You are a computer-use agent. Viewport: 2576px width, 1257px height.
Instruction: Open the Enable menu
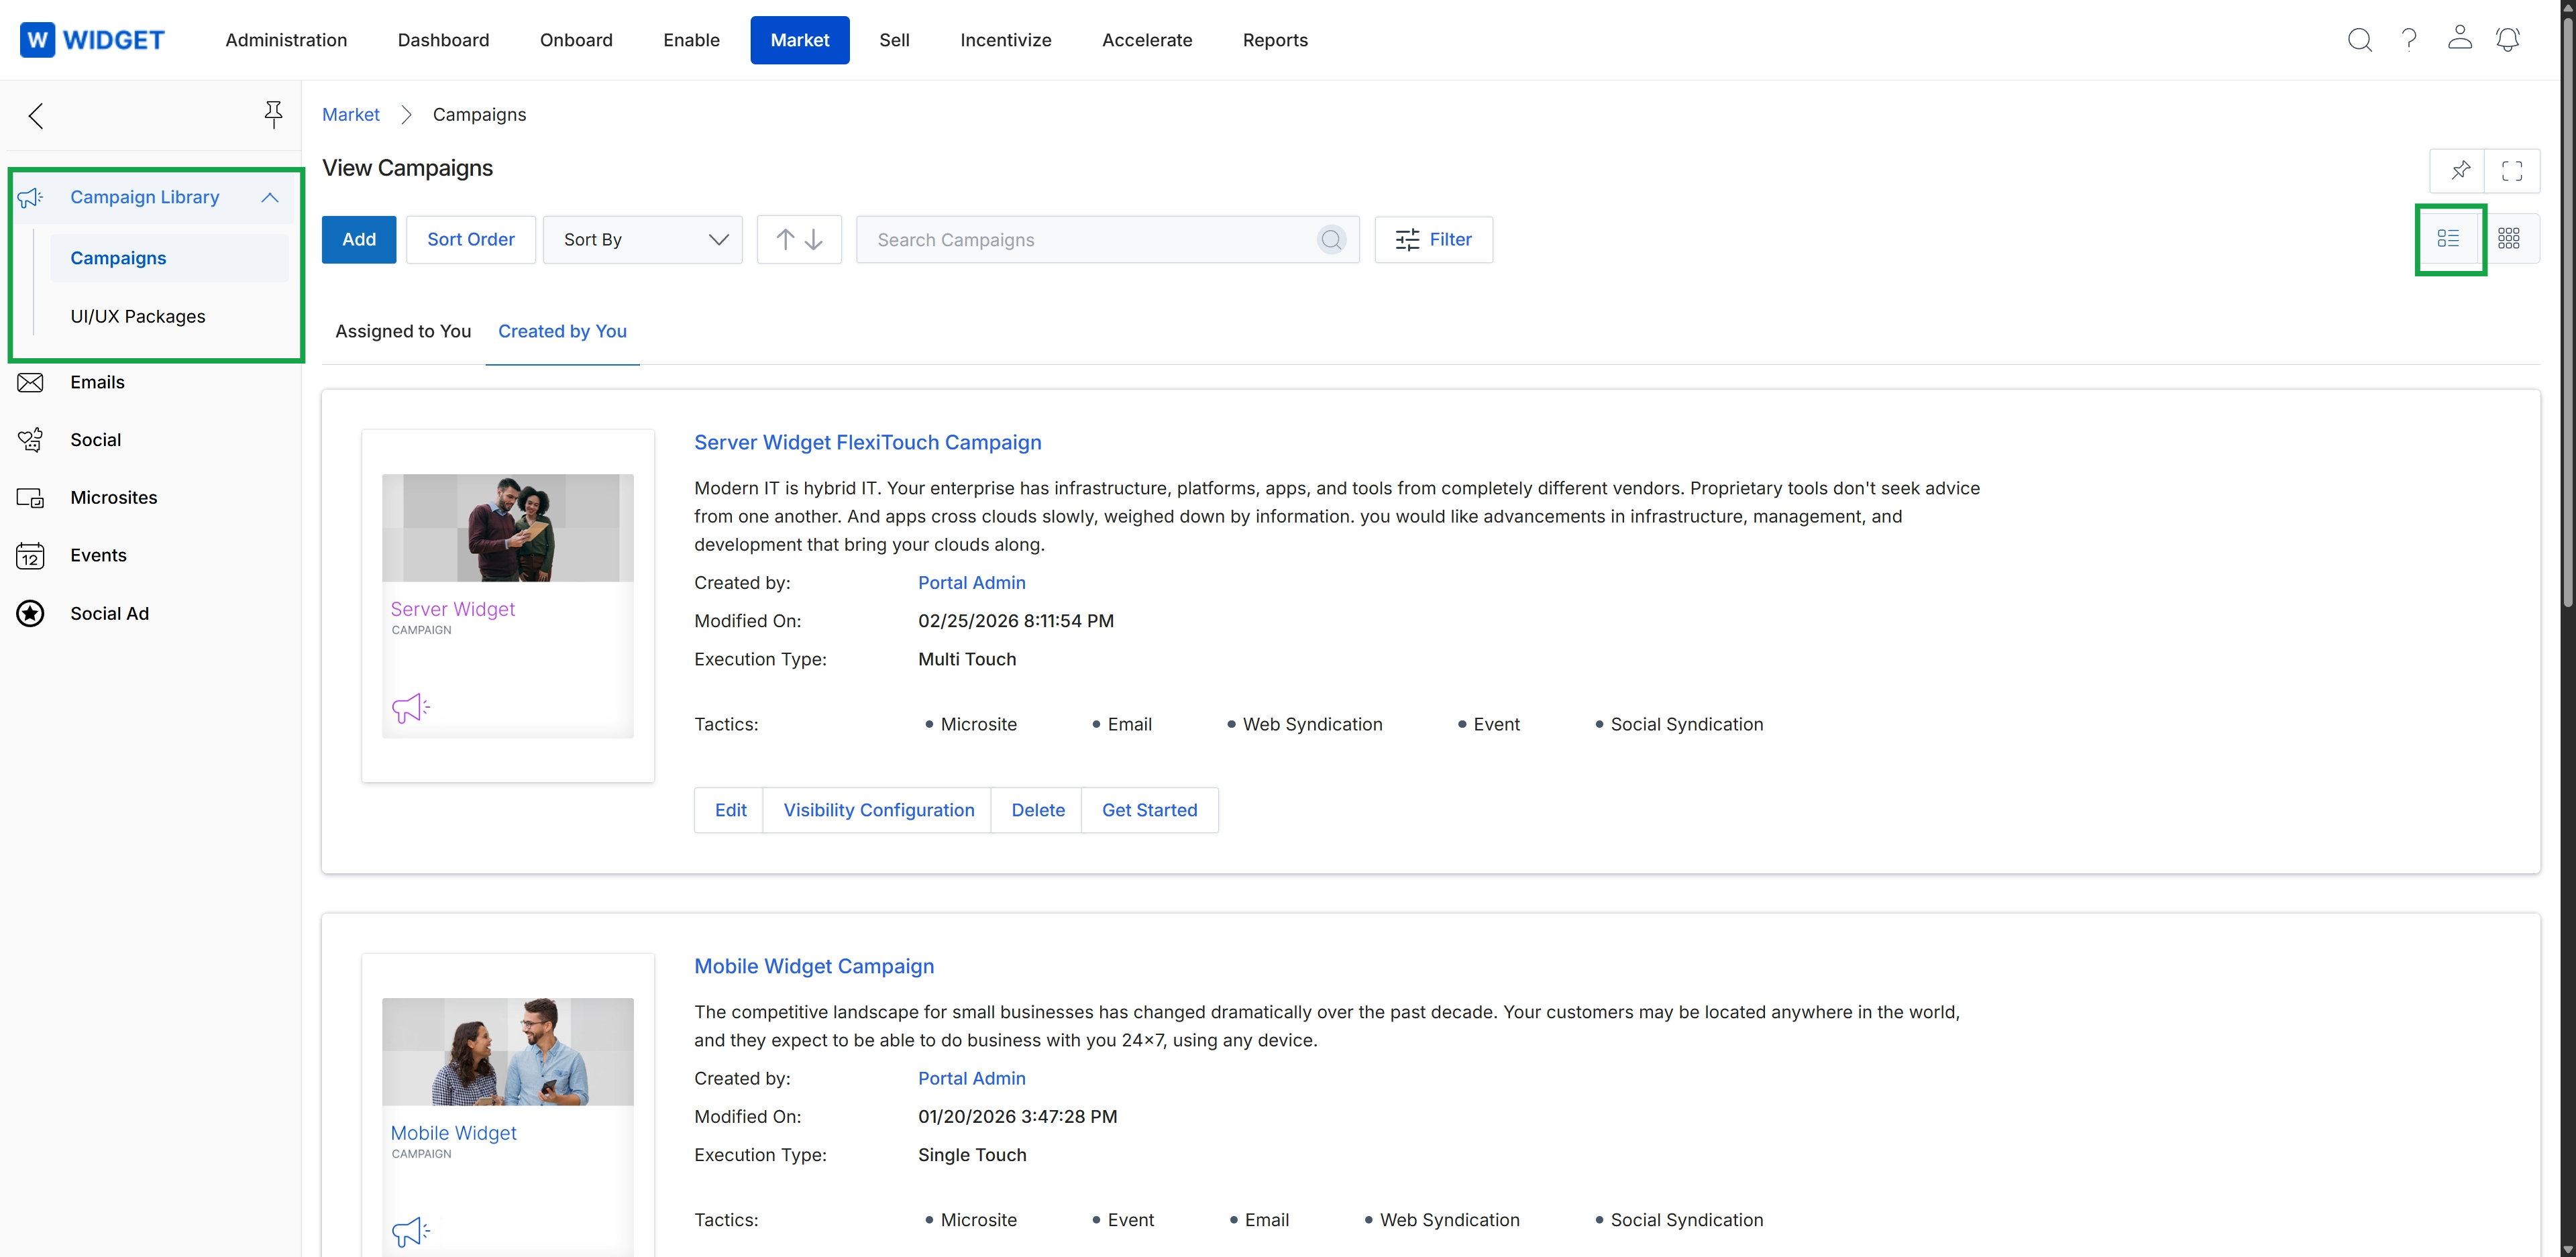[x=691, y=40]
